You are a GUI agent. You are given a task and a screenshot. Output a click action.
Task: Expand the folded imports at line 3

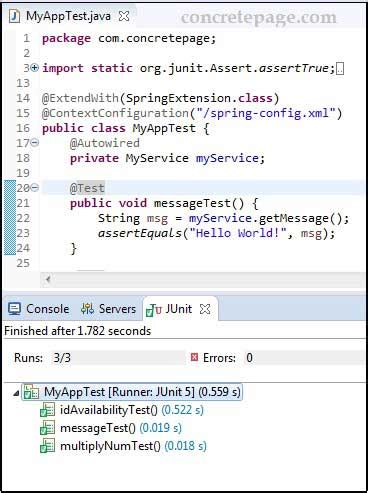(x=34, y=68)
